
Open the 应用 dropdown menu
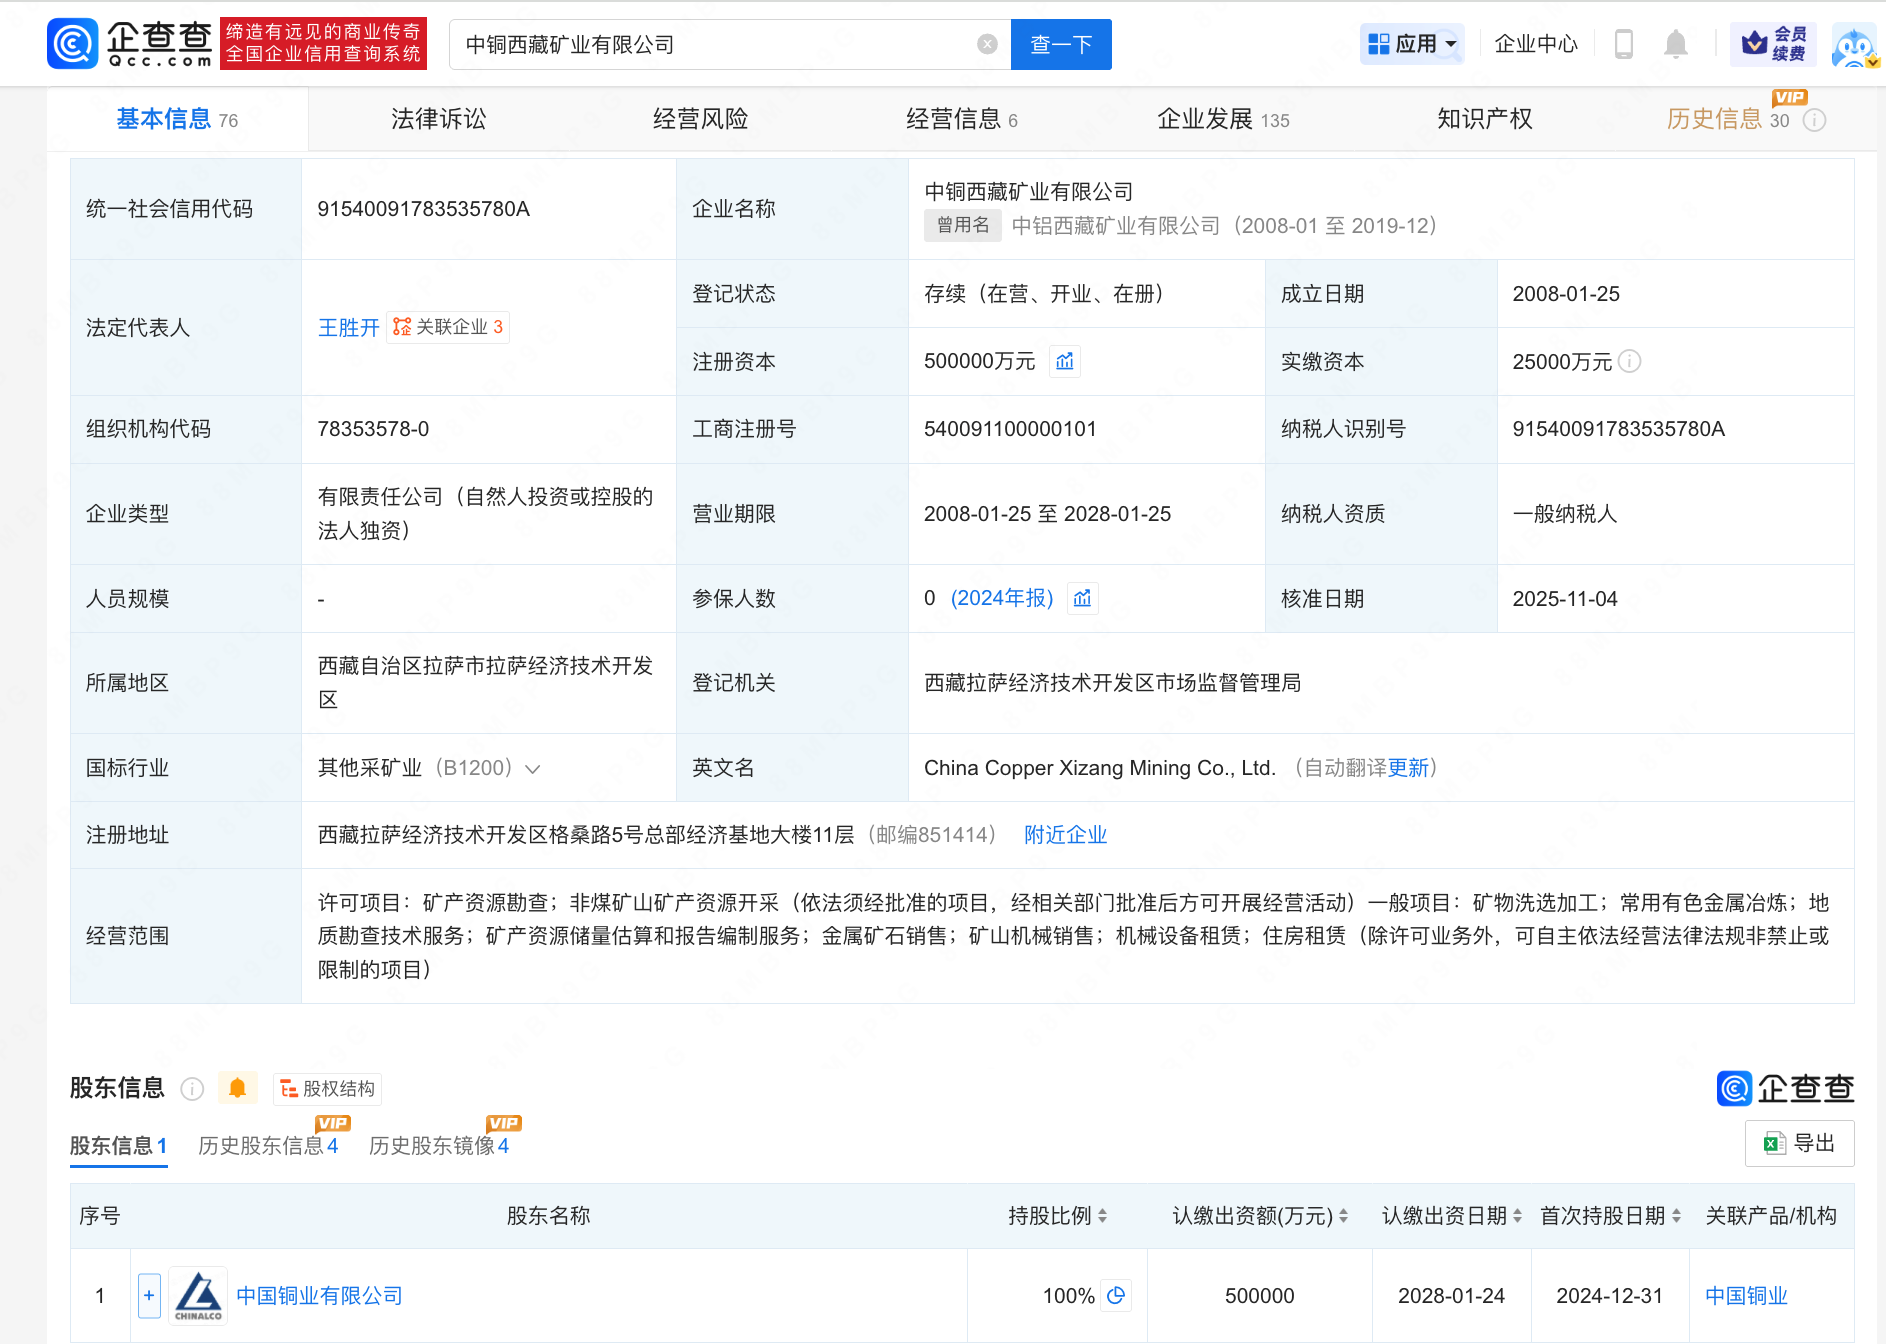click(x=1412, y=44)
